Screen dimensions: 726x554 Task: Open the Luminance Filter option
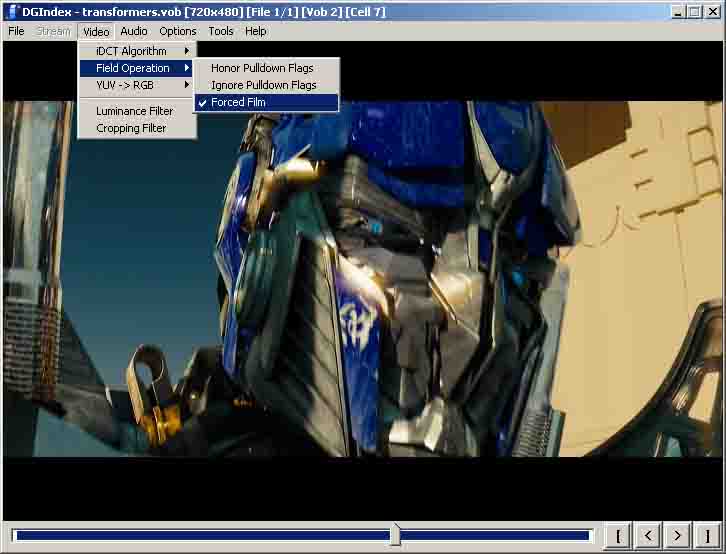tap(138, 111)
